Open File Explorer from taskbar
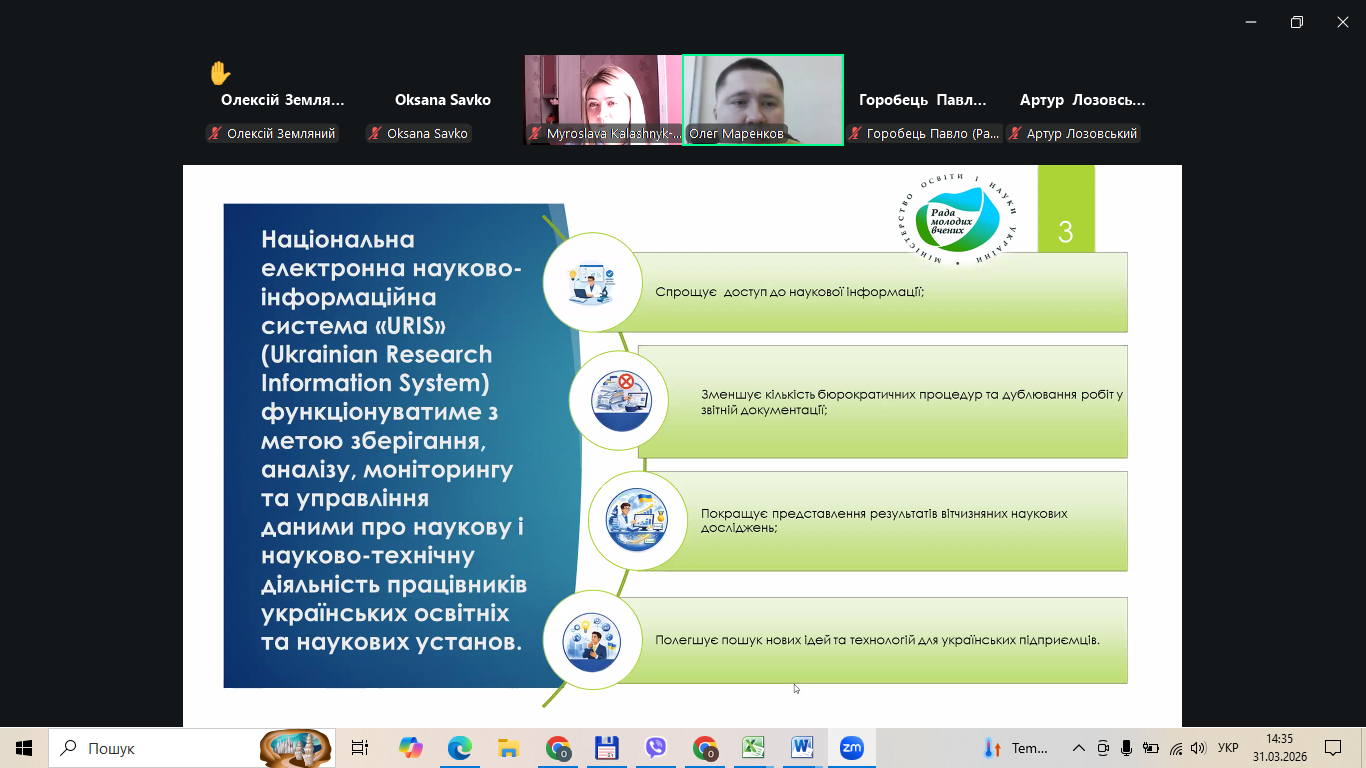Screen dimensions: 1366x768 coord(508,748)
